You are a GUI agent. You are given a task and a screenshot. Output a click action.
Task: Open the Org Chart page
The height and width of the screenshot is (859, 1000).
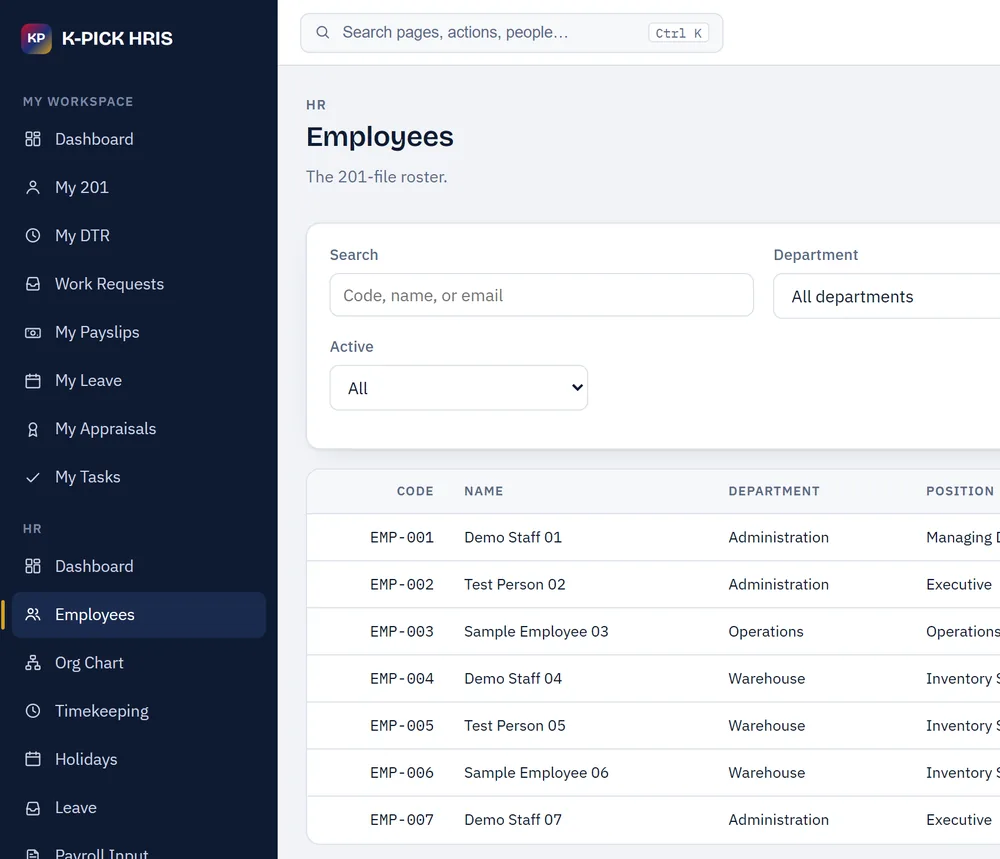(139, 663)
